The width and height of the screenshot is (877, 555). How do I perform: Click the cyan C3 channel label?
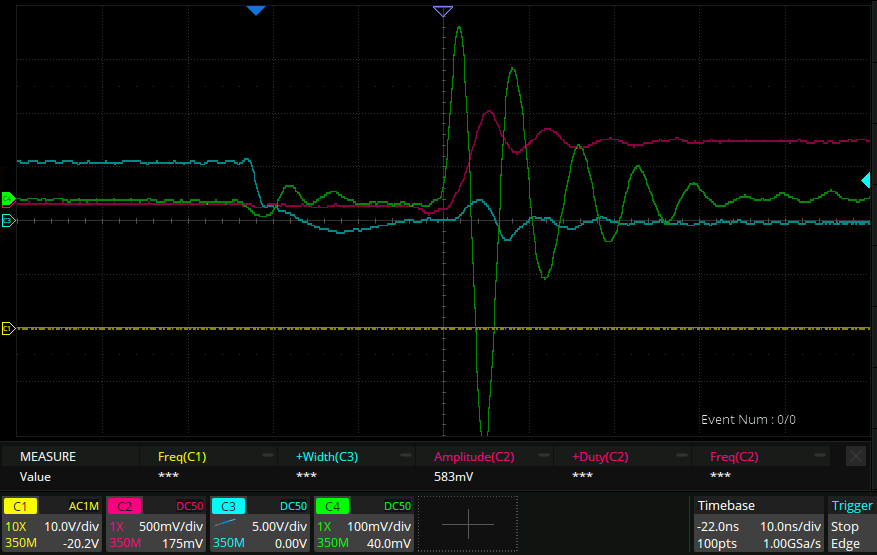pyautogui.click(x=228, y=507)
